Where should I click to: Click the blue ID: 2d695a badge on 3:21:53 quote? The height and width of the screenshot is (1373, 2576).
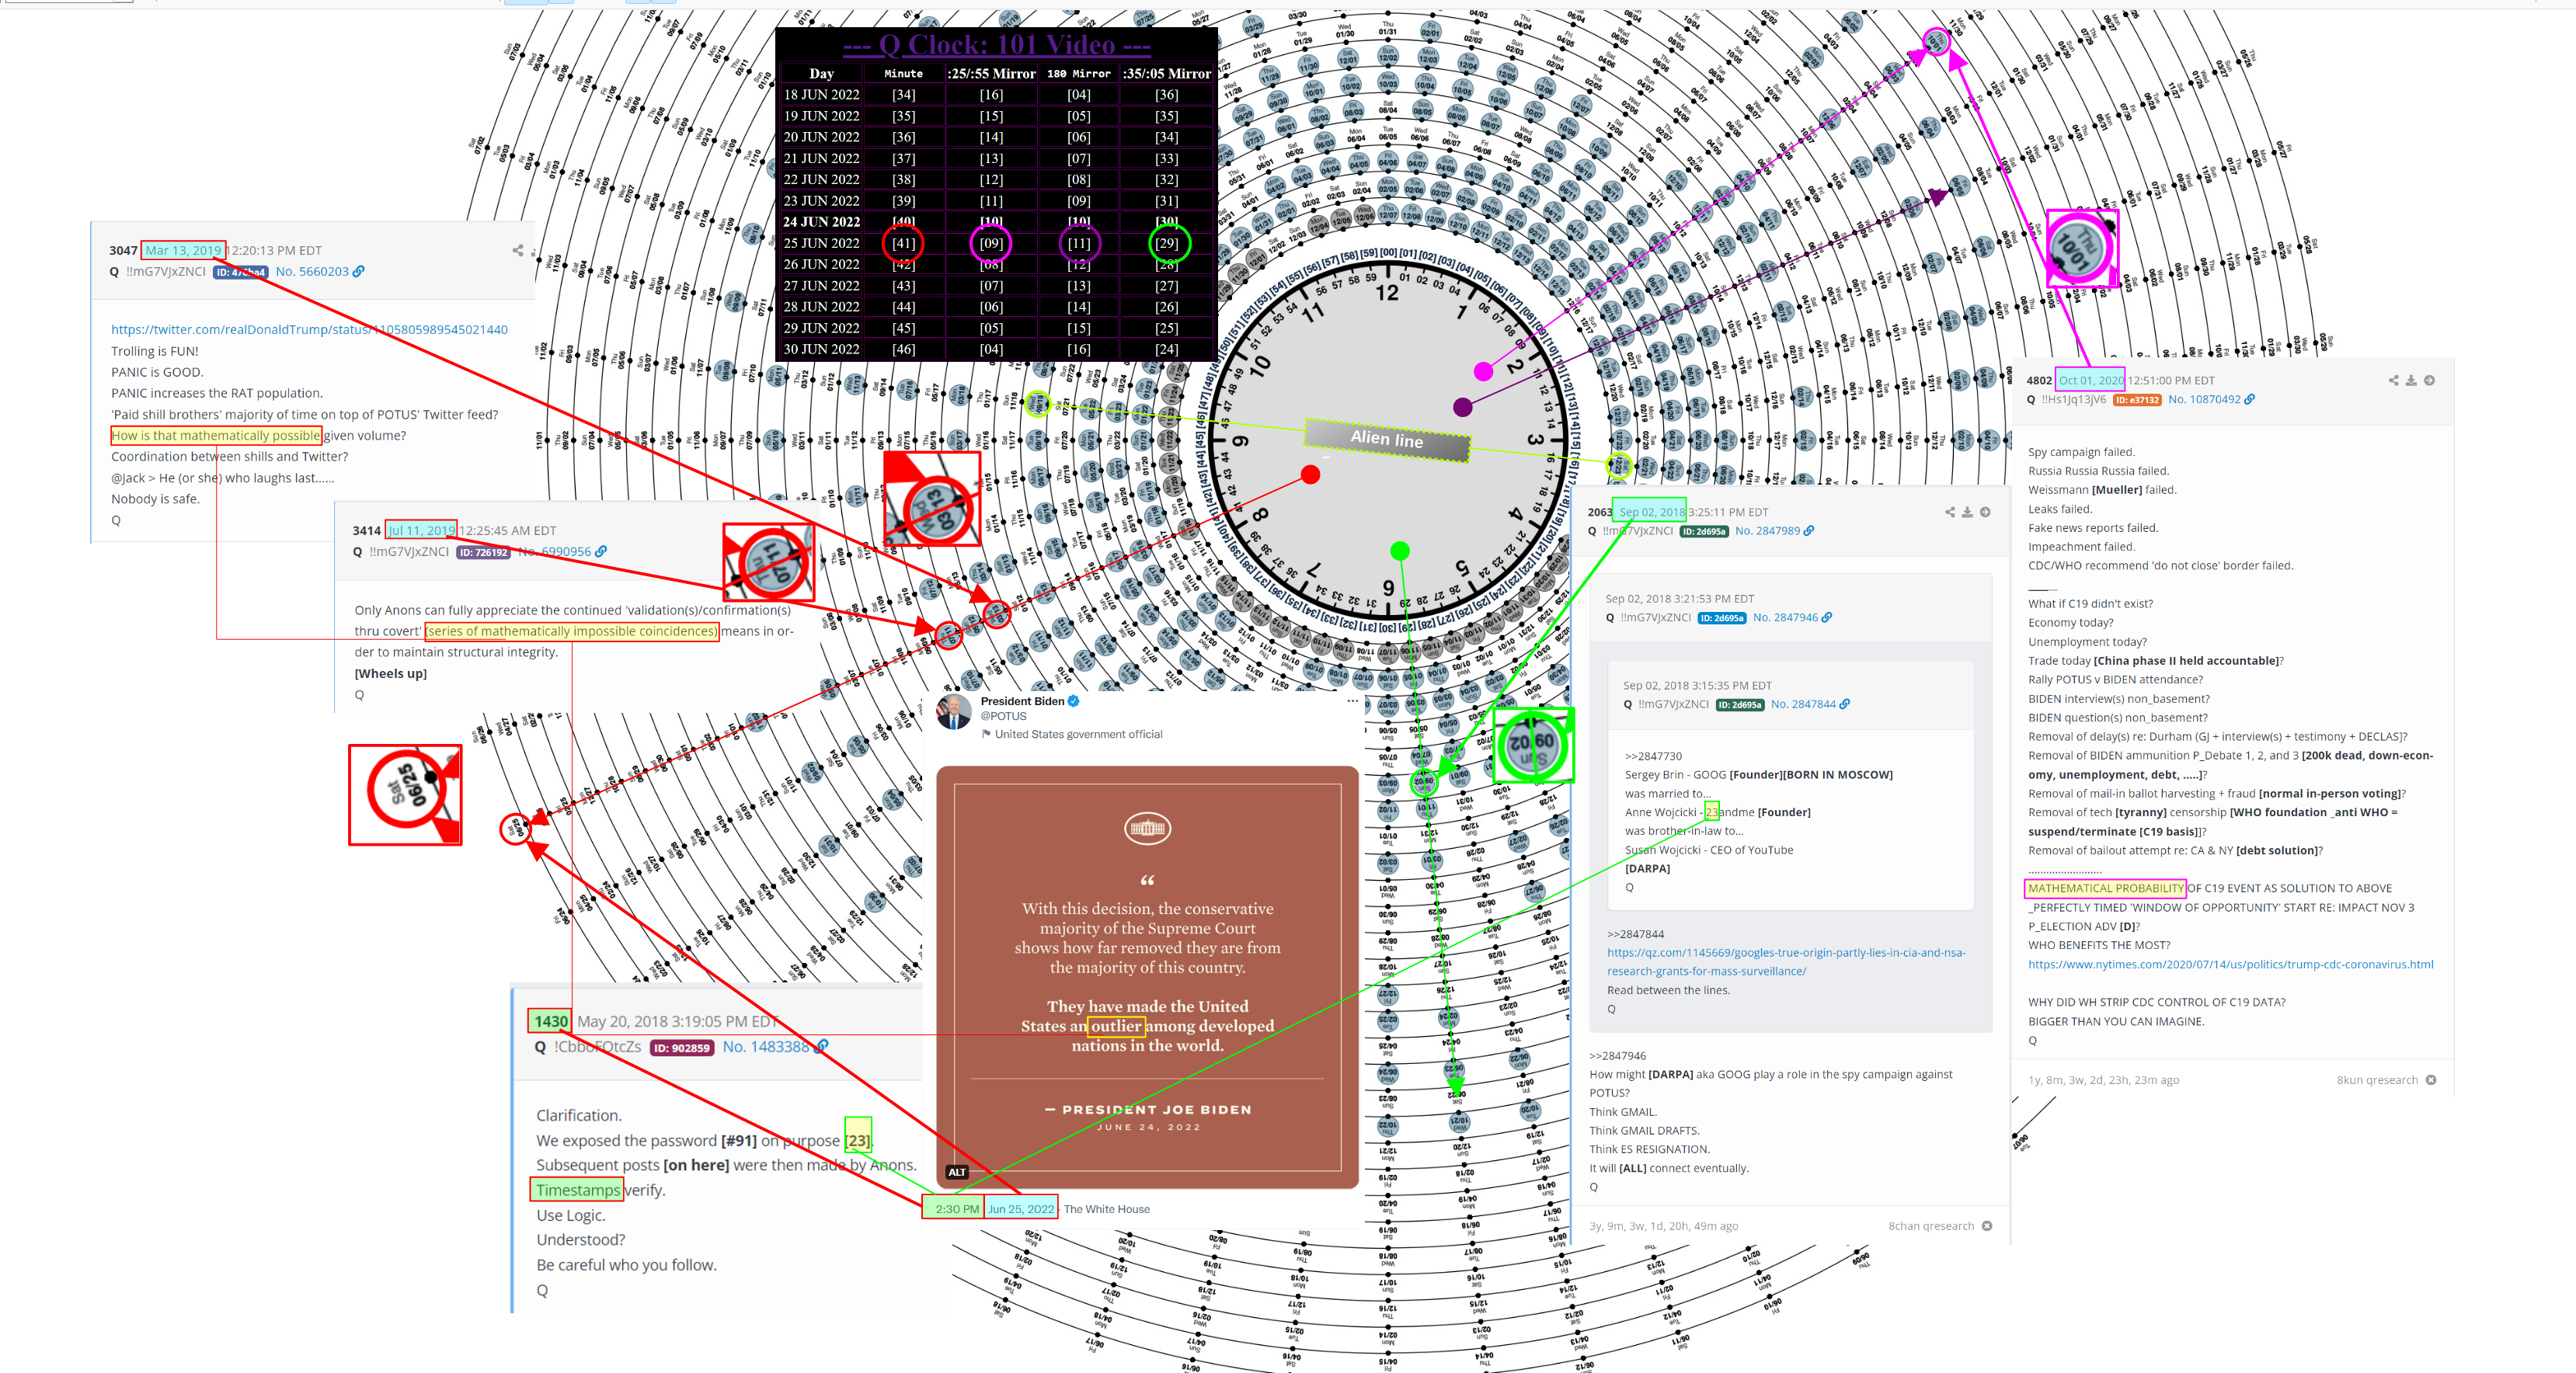[1722, 619]
